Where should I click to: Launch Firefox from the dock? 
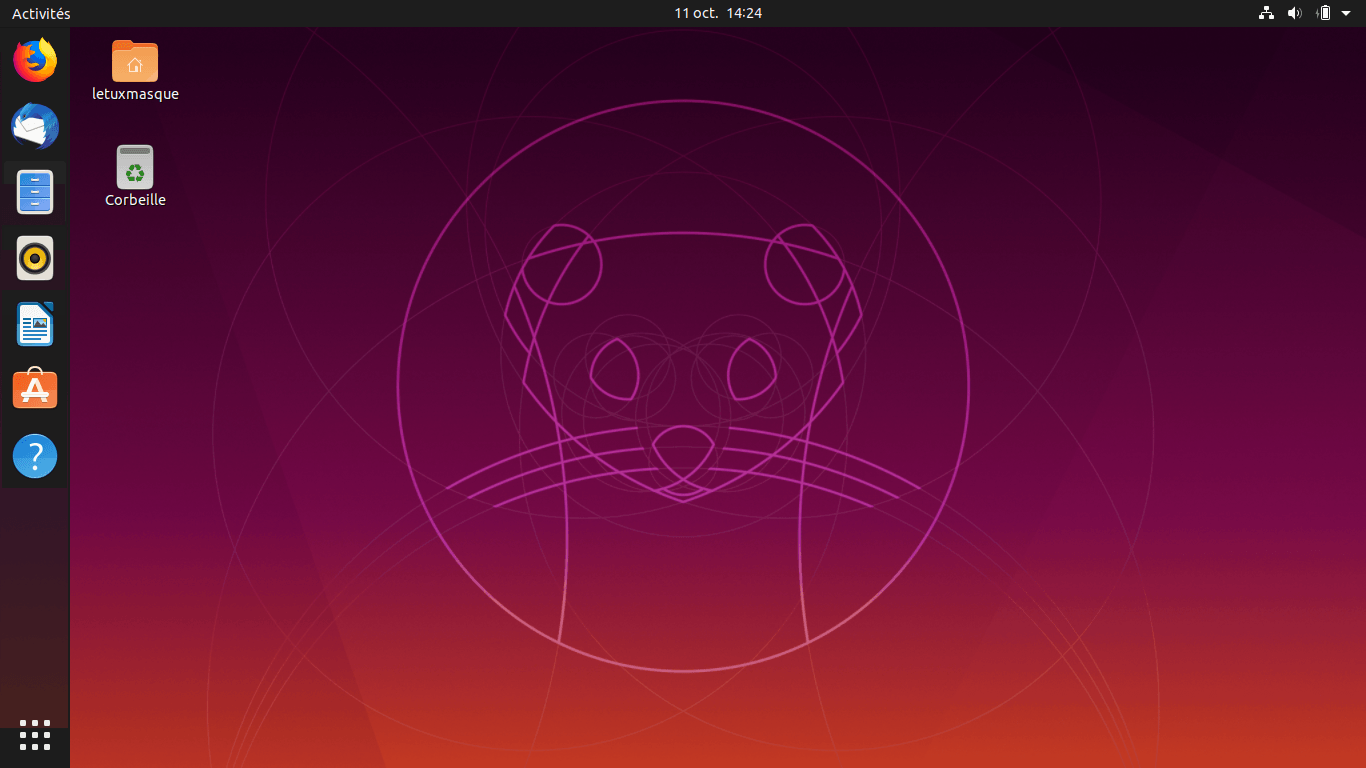(x=34, y=60)
